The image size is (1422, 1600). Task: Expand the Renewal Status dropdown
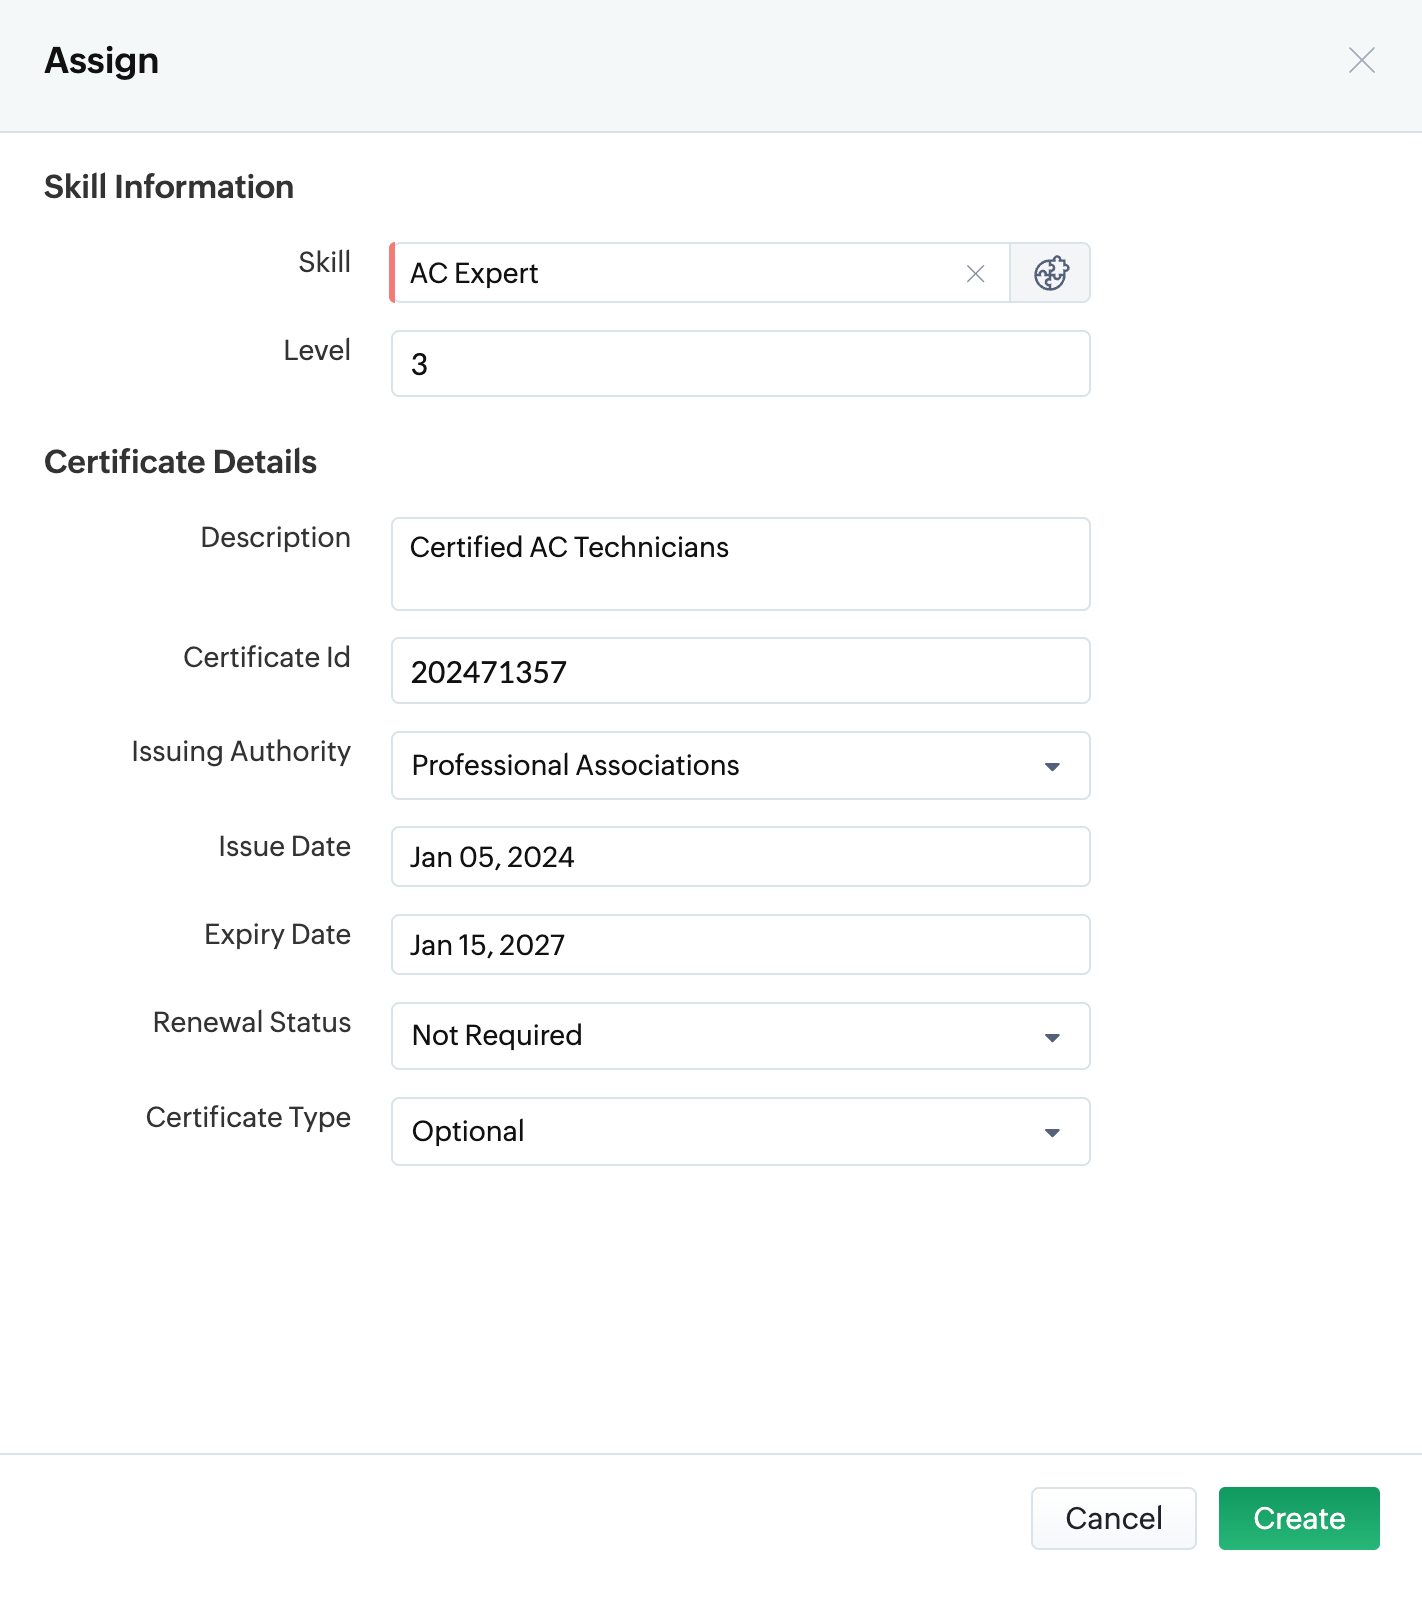[720, 1036]
